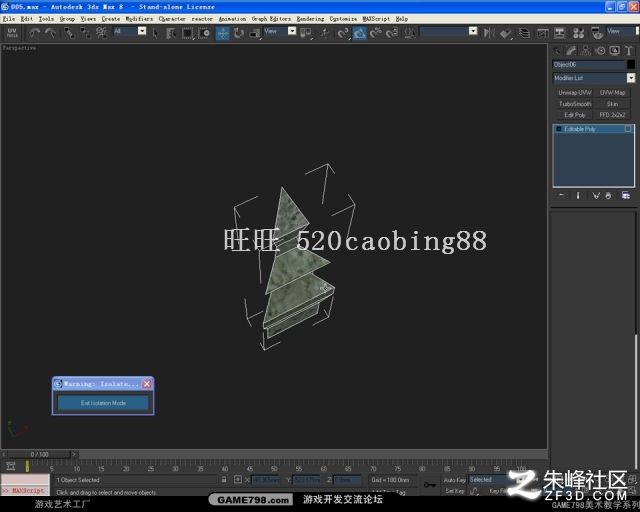This screenshot has width=640, height=512.
Task: Choose the Select Object arrow tool
Action: [155, 33]
